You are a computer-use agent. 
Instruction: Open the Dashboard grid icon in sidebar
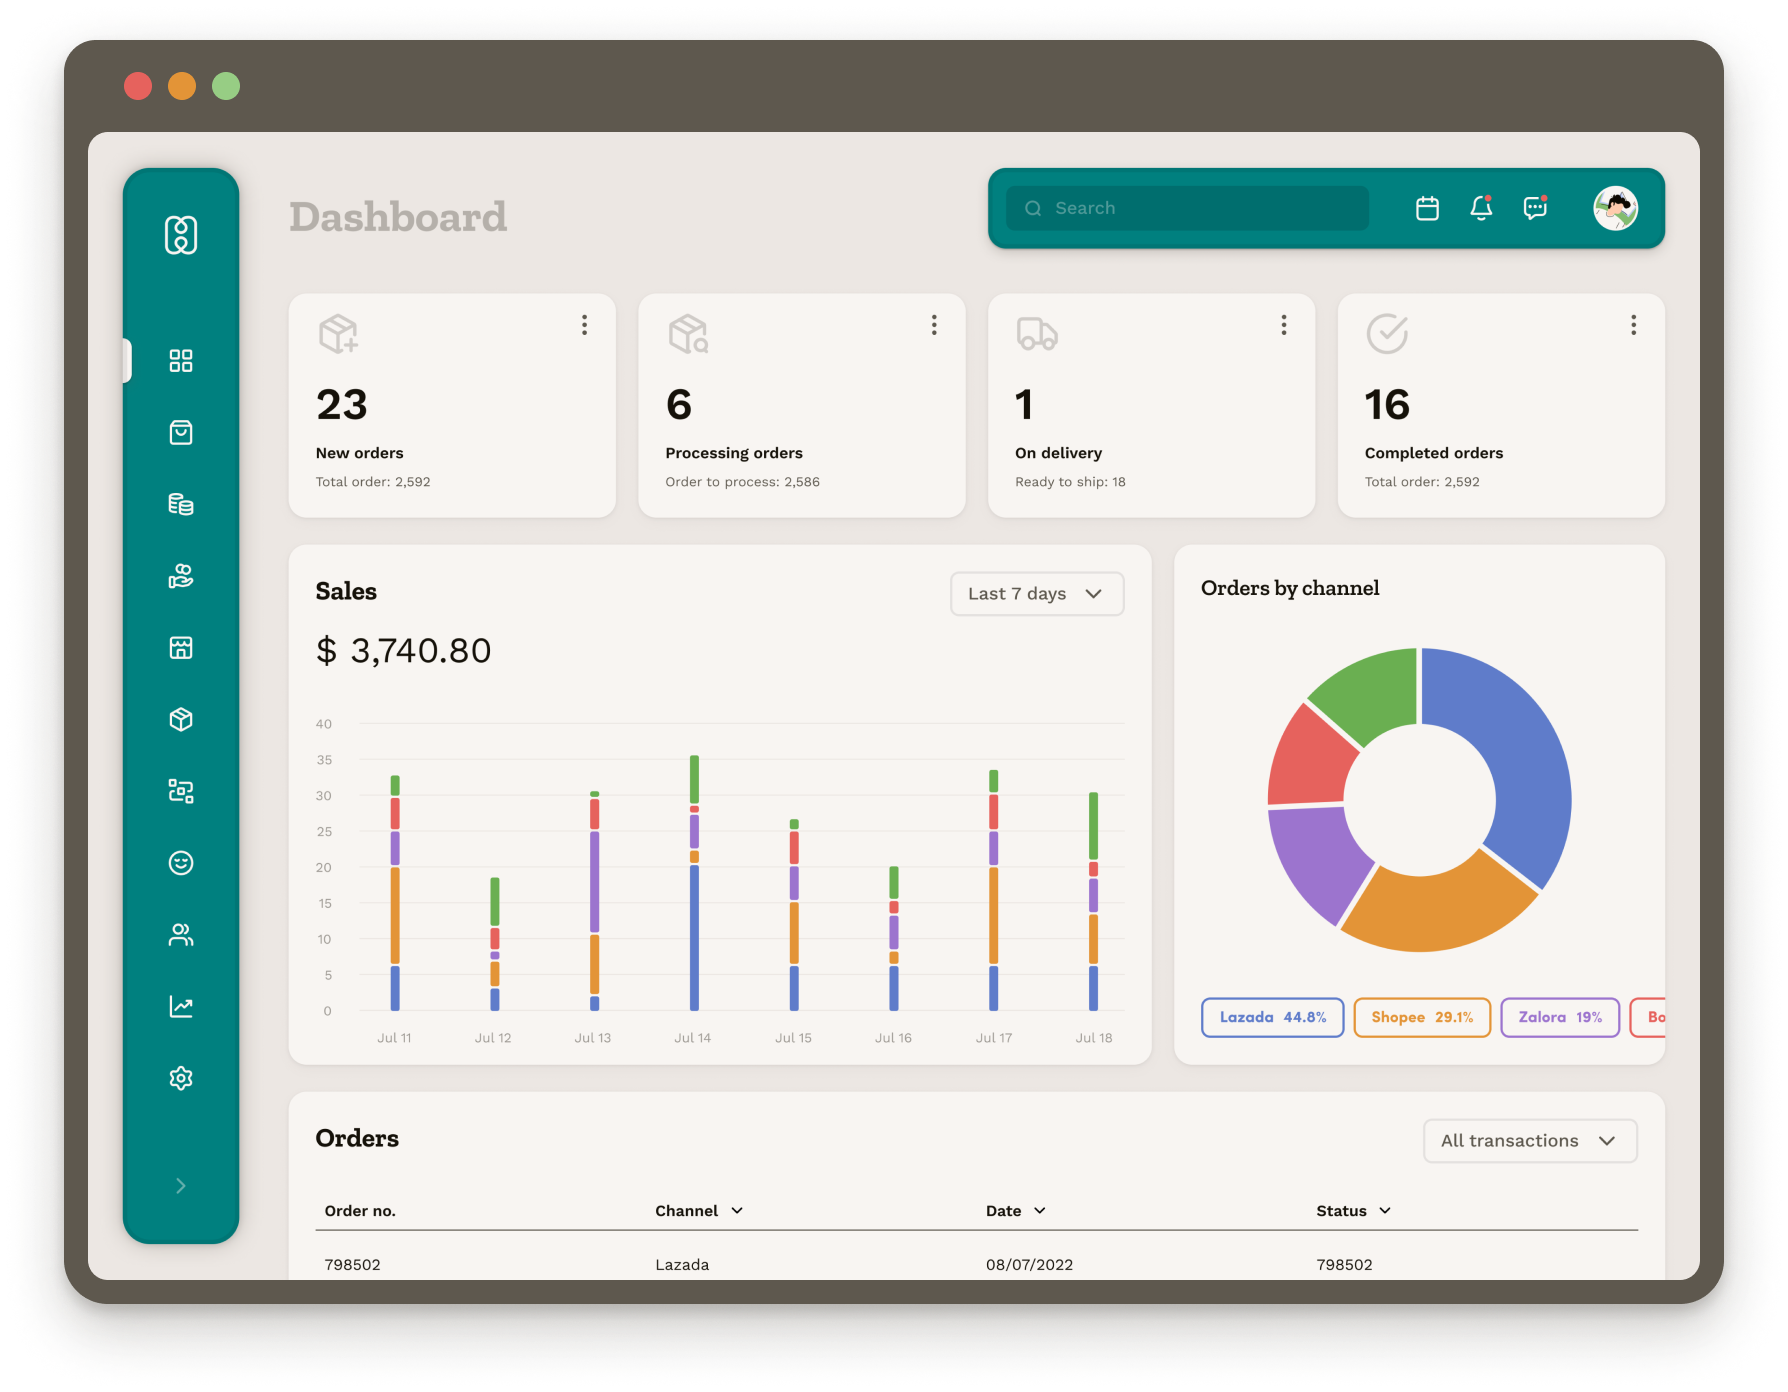pos(181,361)
